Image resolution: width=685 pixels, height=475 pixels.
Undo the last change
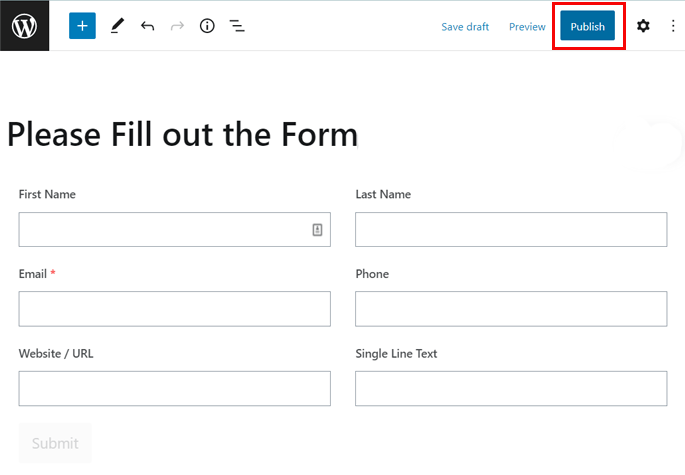148,26
